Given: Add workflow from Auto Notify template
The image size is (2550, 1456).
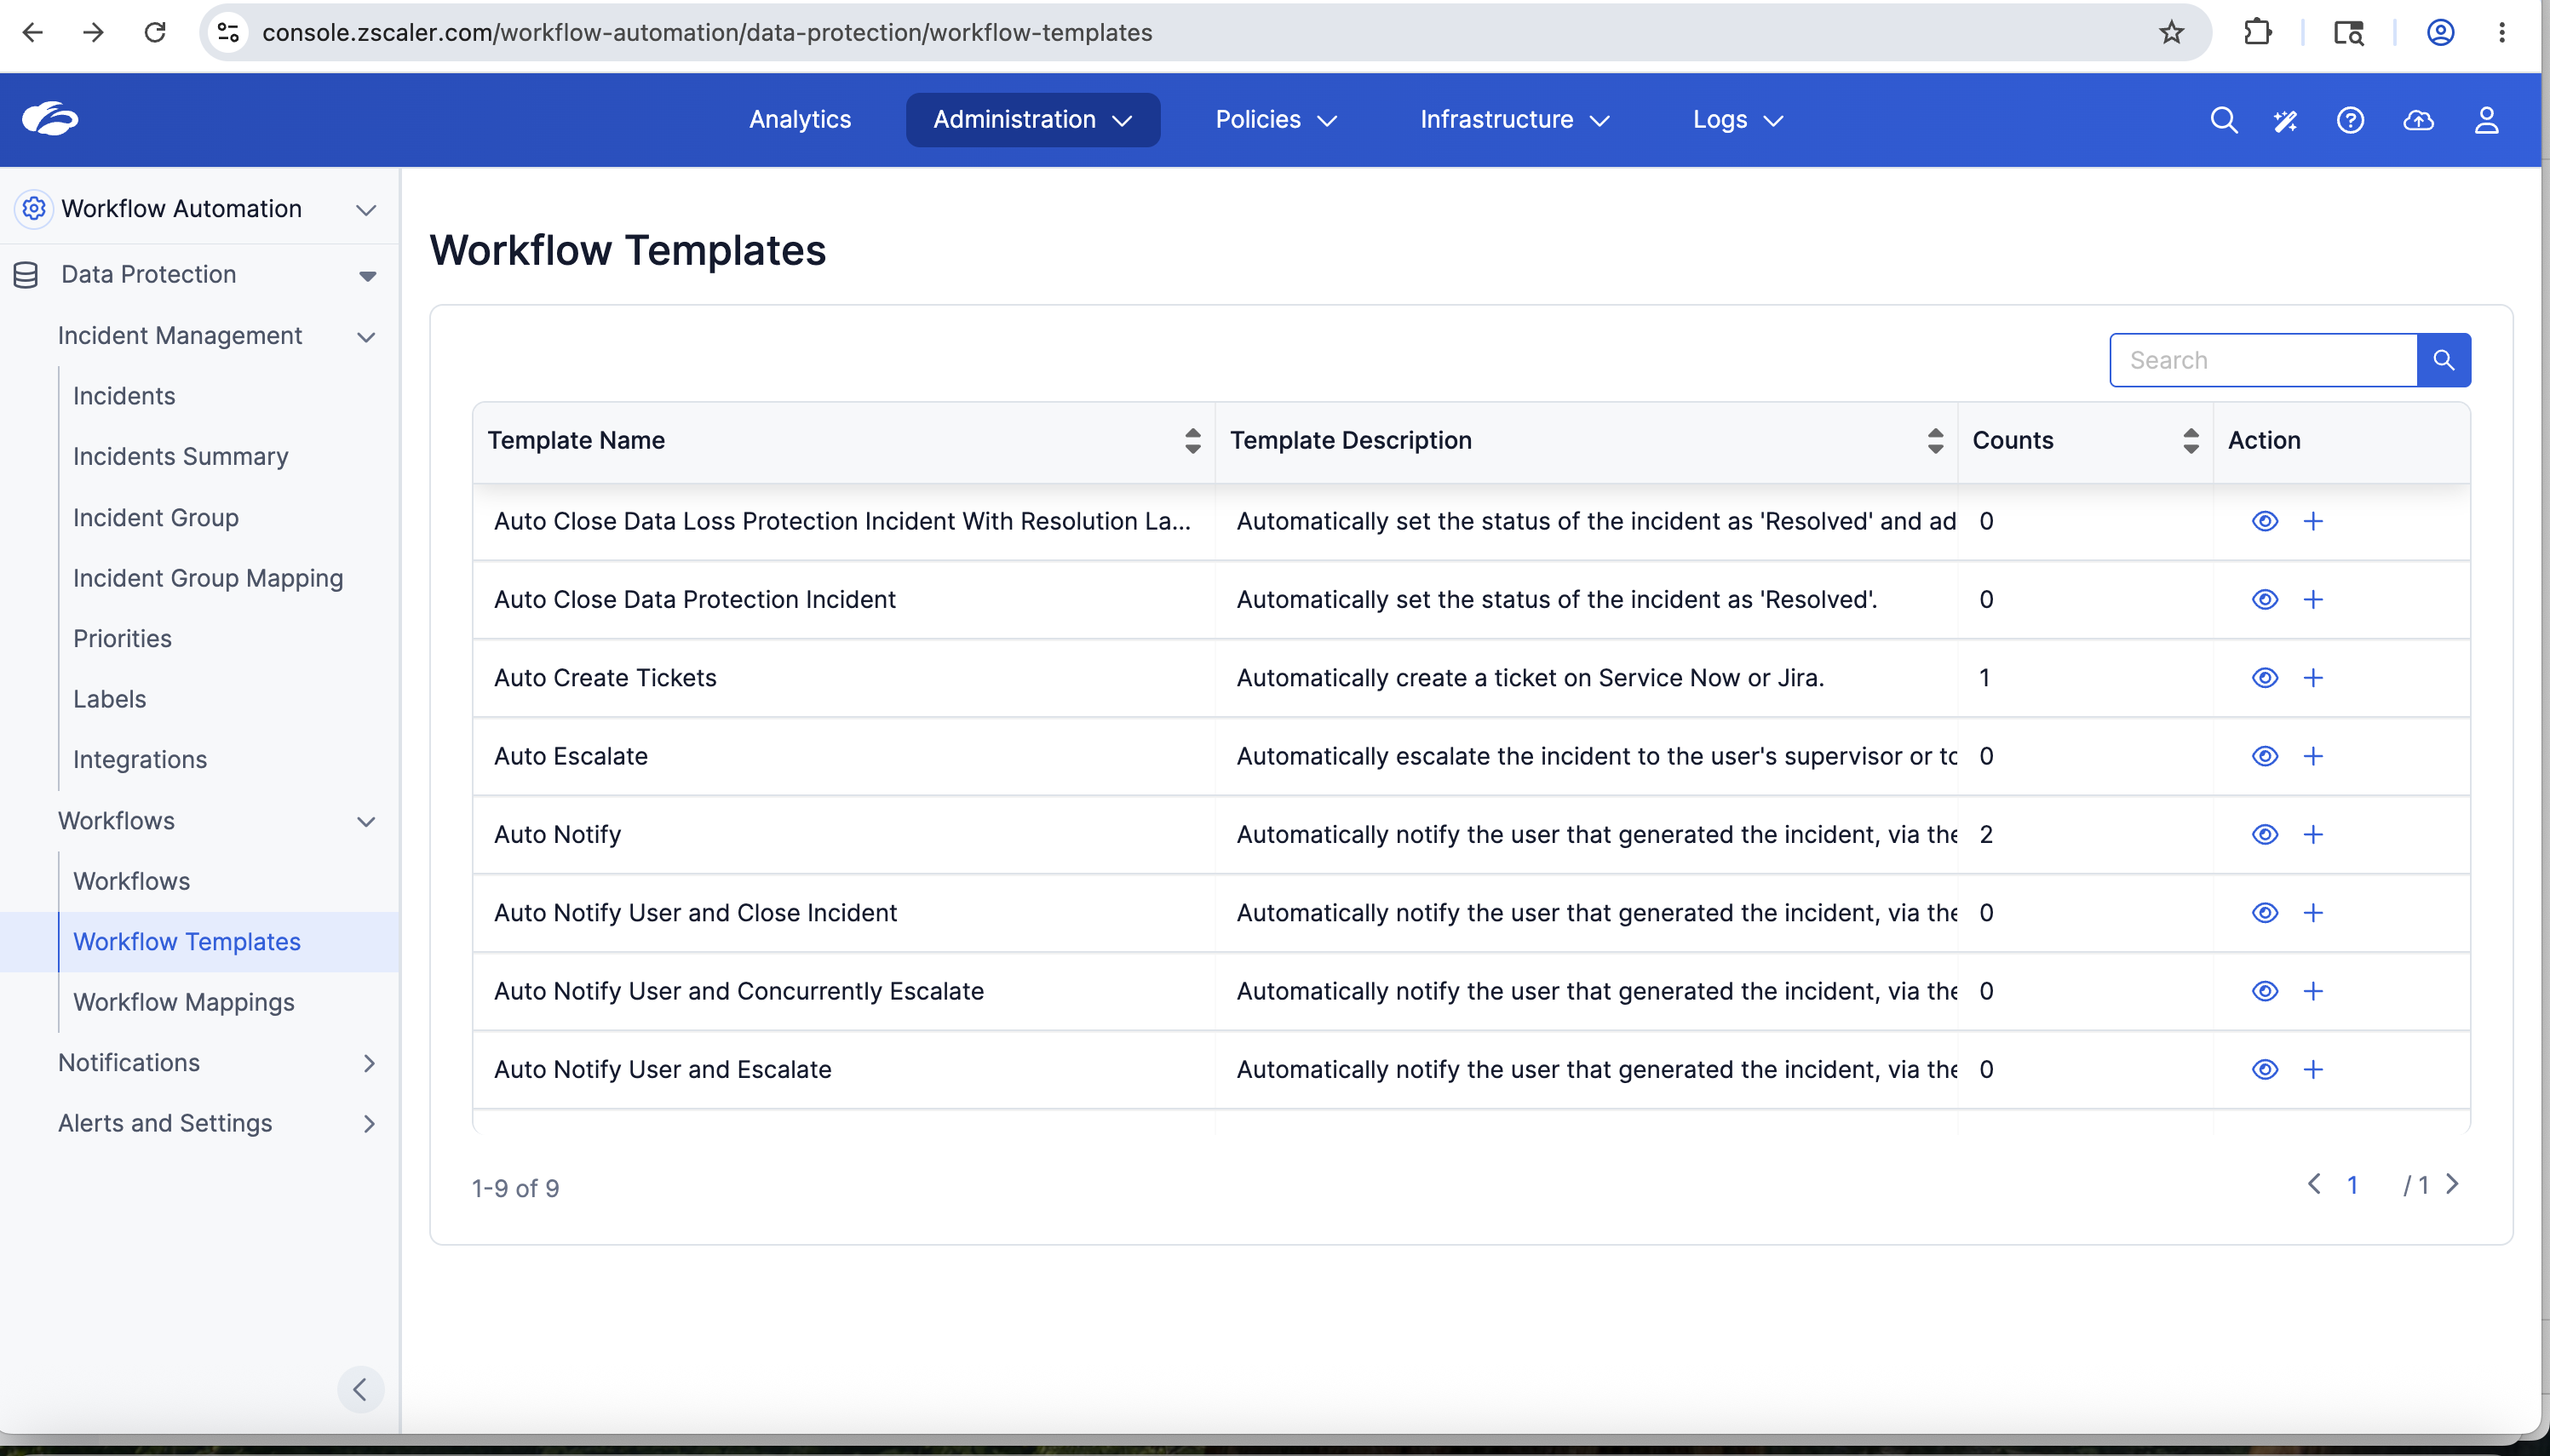Looking at the screenshot, I should tap(2313, 834).
